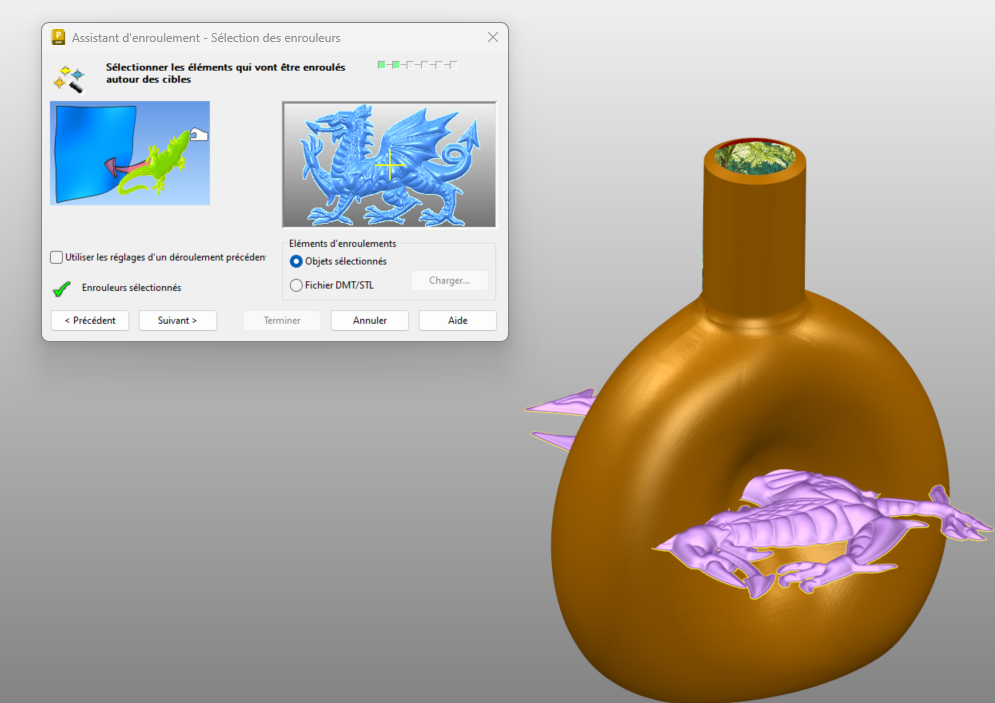Open help via the Aide button

458,320
